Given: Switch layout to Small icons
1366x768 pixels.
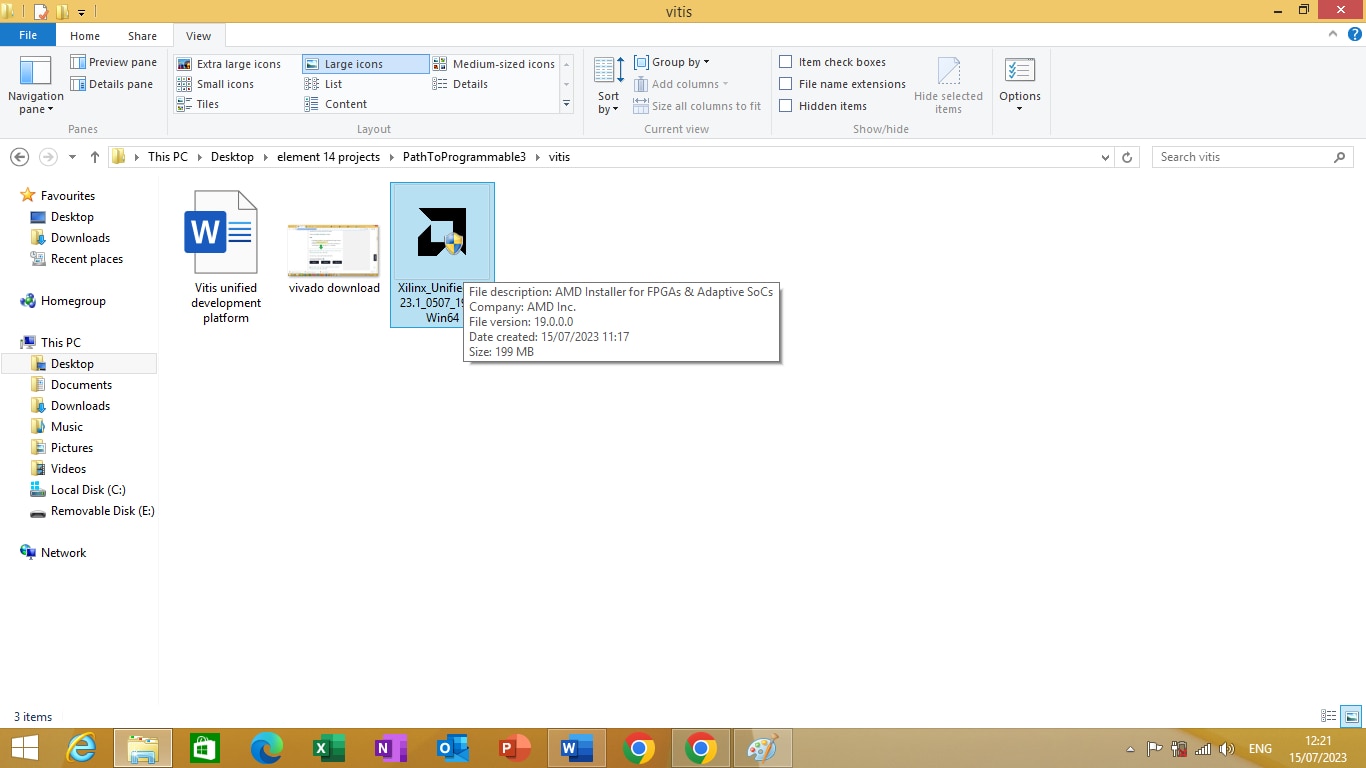Looking at the screenshot, I should 215,84.
